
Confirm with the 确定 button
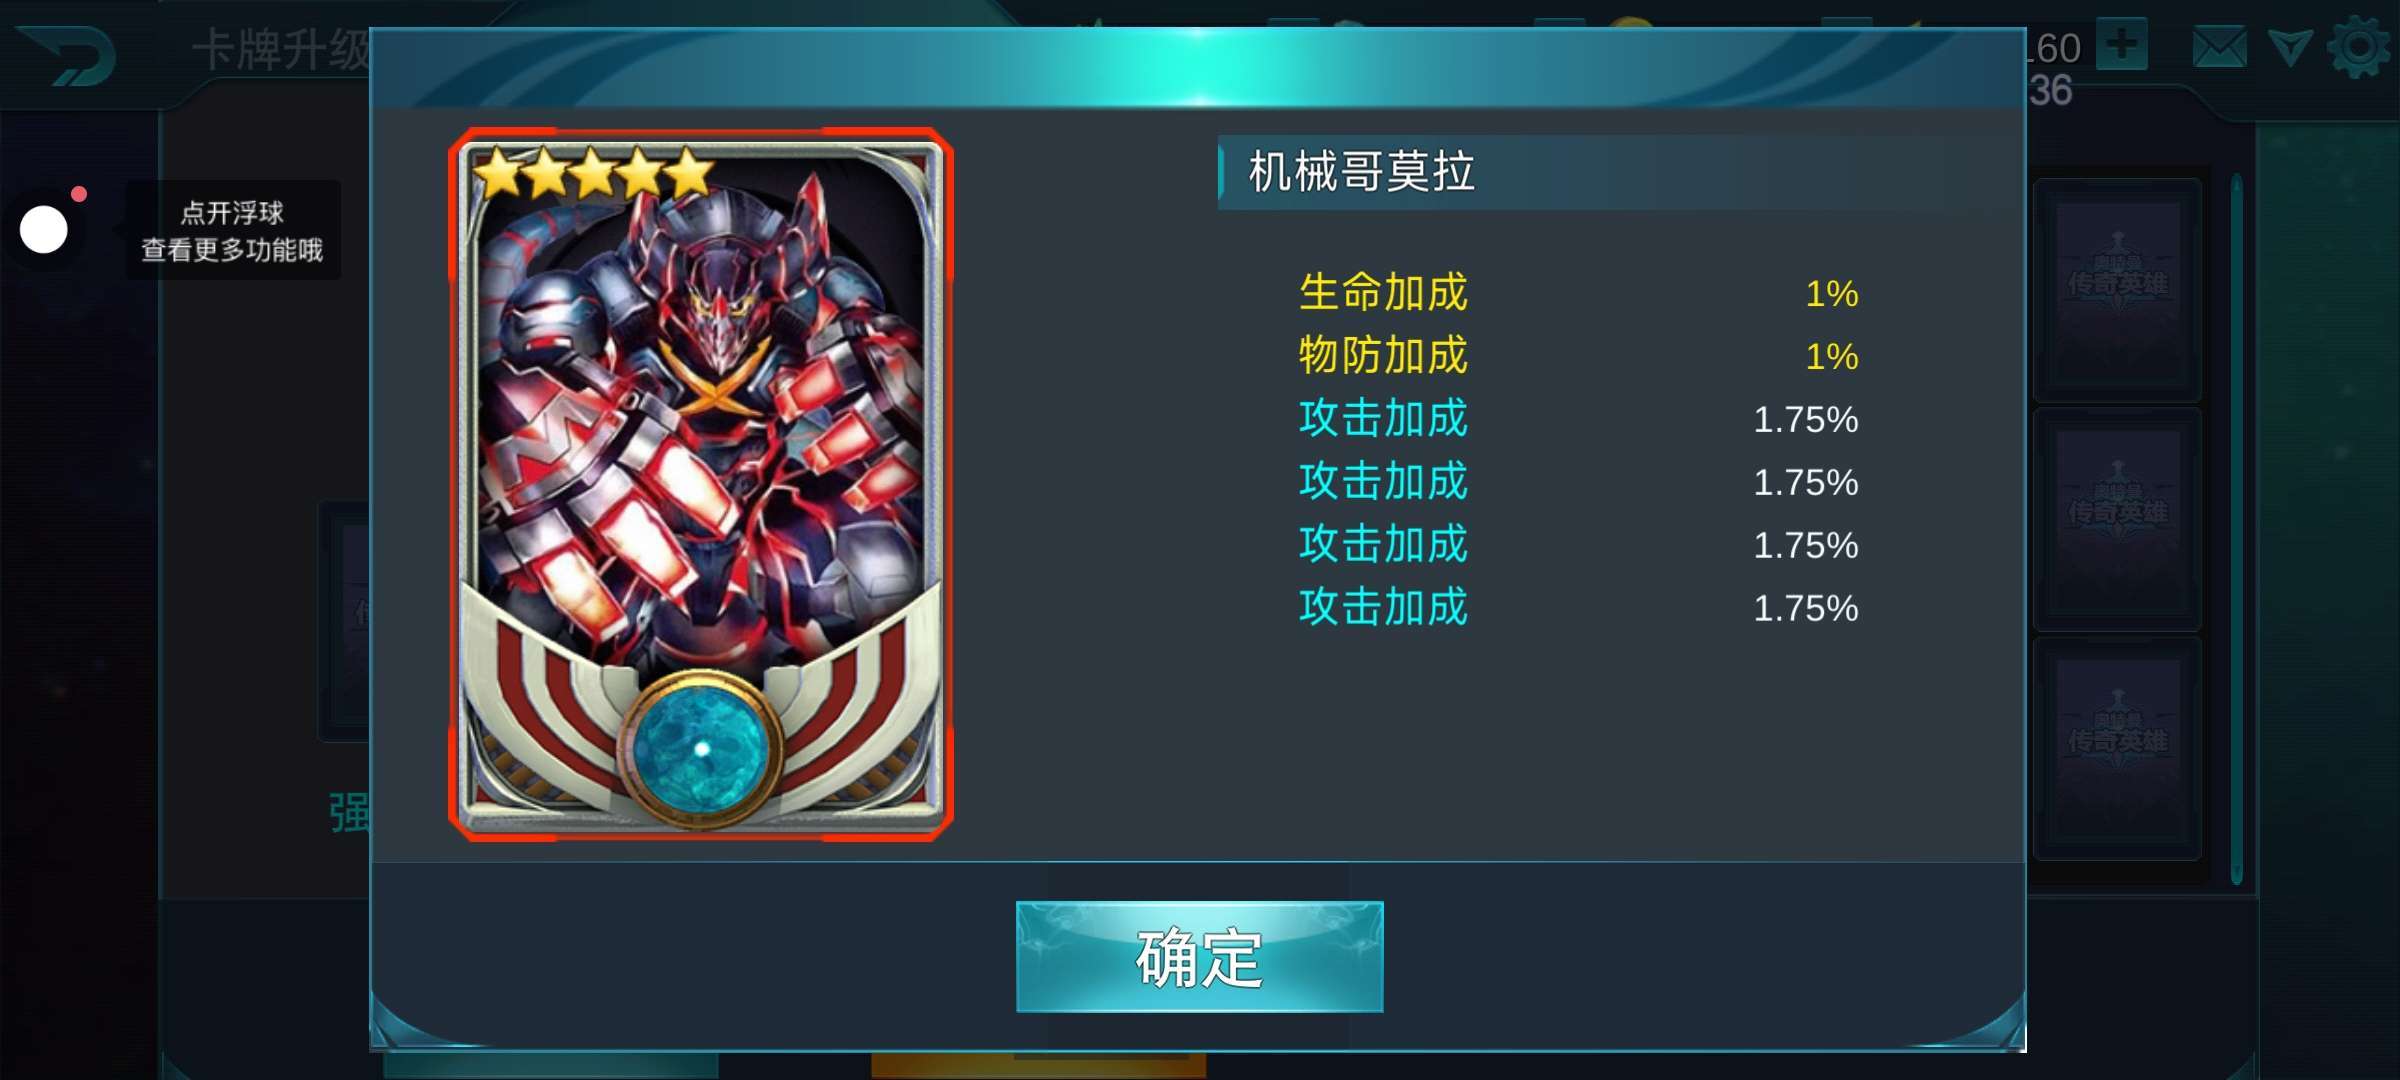[1199, 957]
